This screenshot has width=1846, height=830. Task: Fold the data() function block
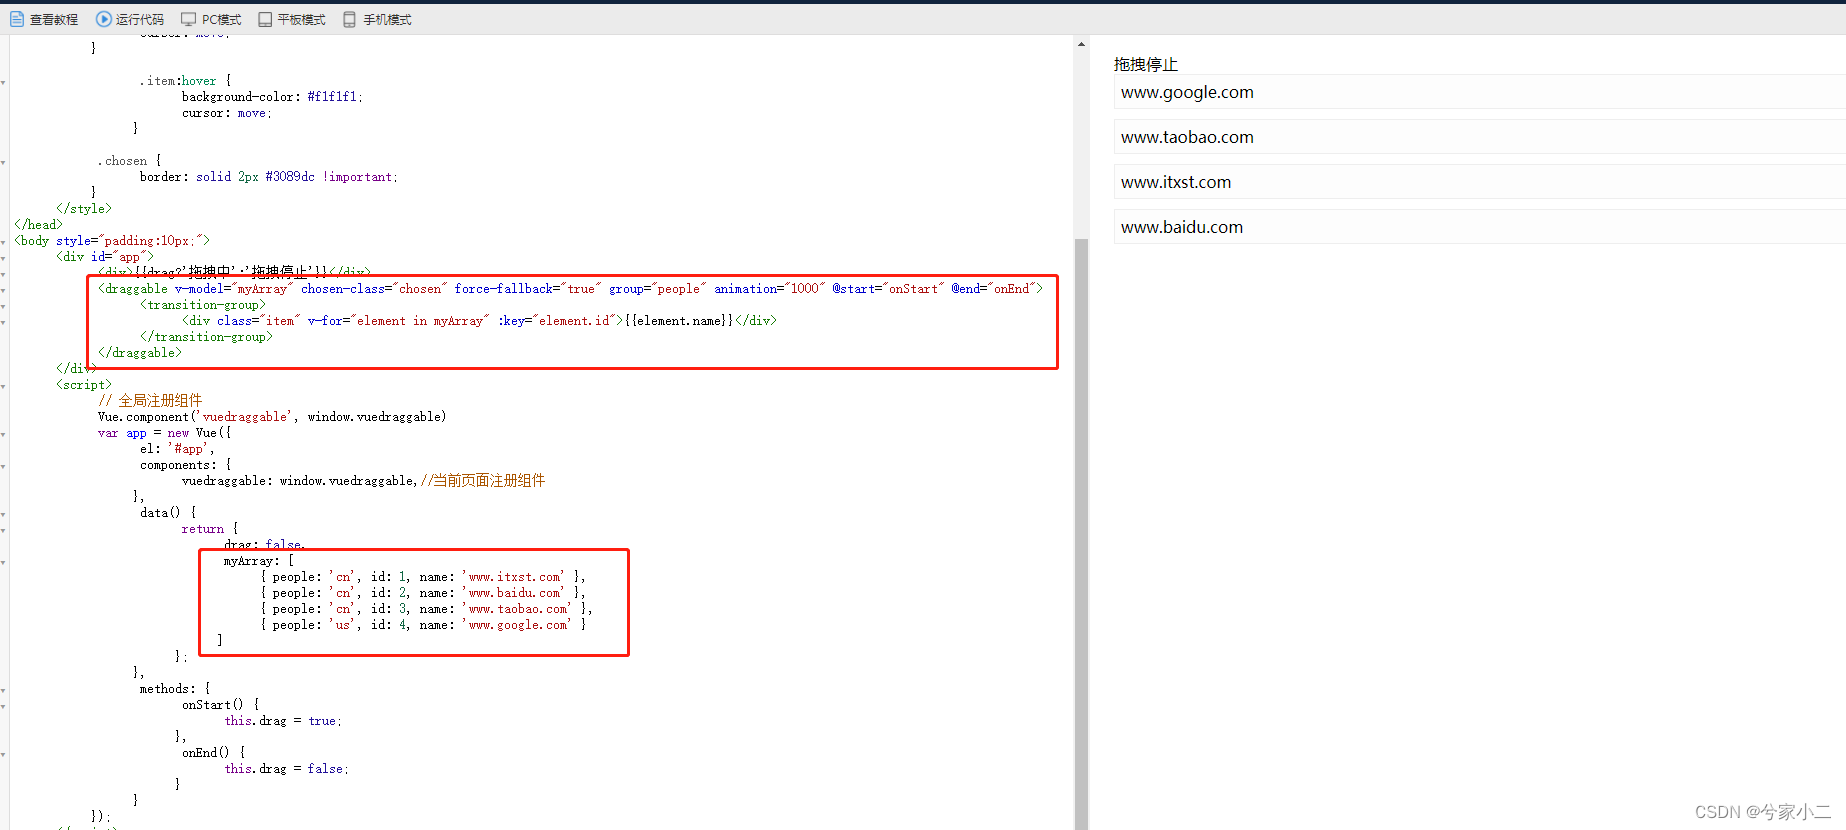point(4,514)
